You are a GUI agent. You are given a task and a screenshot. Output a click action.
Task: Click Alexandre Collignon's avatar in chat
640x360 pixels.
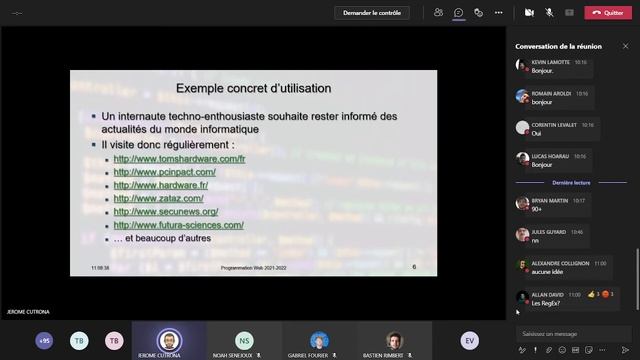pos(522,266)
